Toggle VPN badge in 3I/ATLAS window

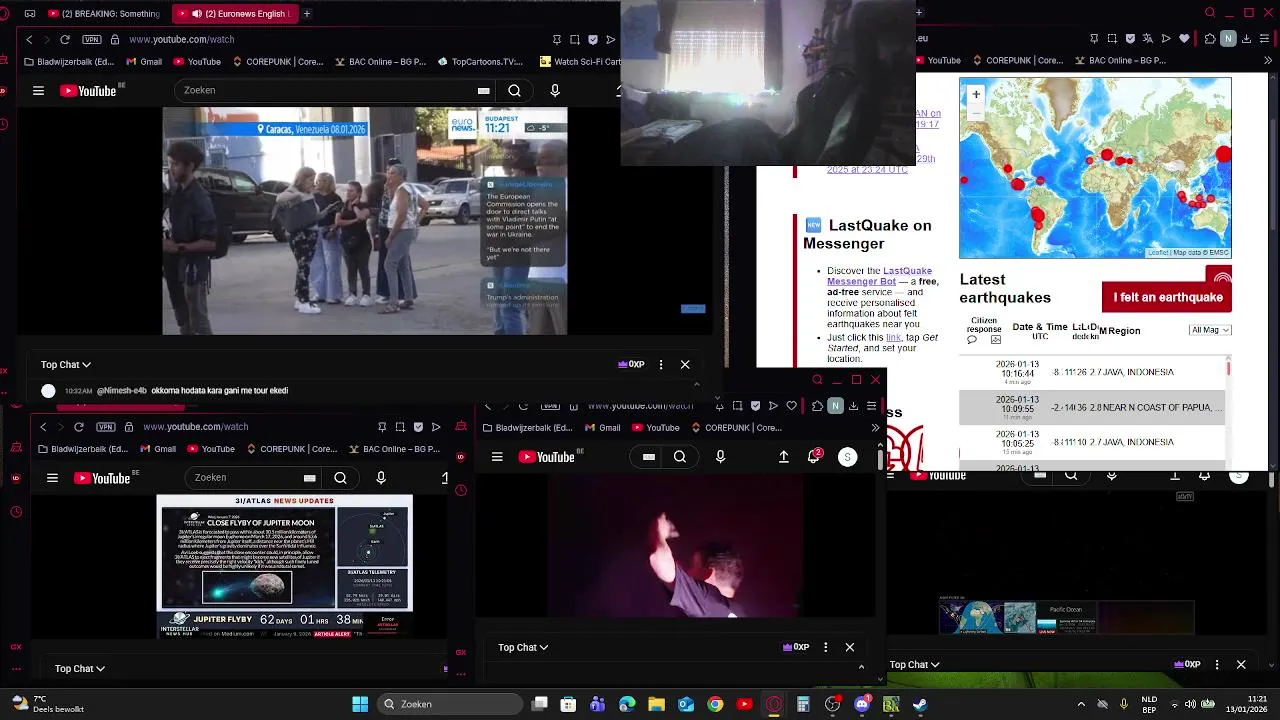[106, 427]
